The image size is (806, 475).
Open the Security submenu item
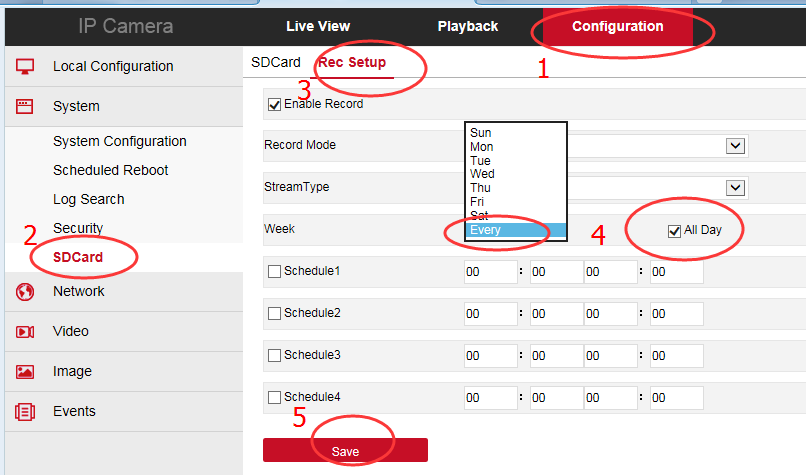[x=78, y=228]
